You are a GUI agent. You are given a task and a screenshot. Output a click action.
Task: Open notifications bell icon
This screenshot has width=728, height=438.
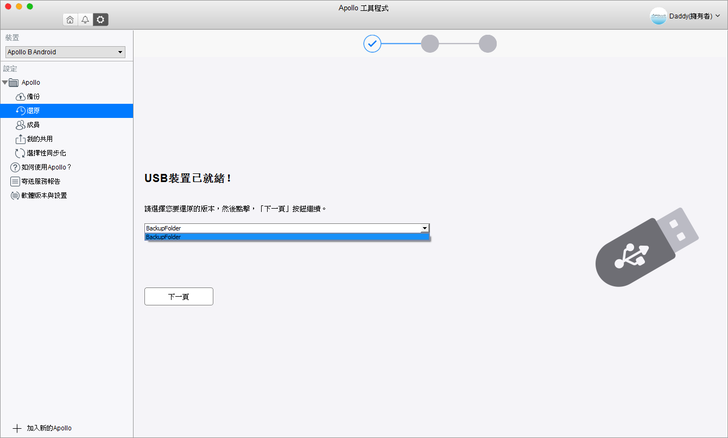point(85,20)
